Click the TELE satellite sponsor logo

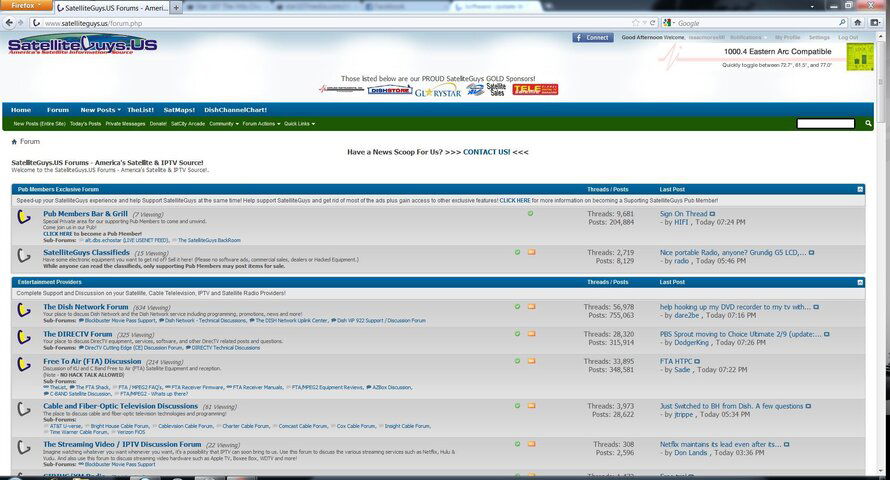(x=535, y=90)
